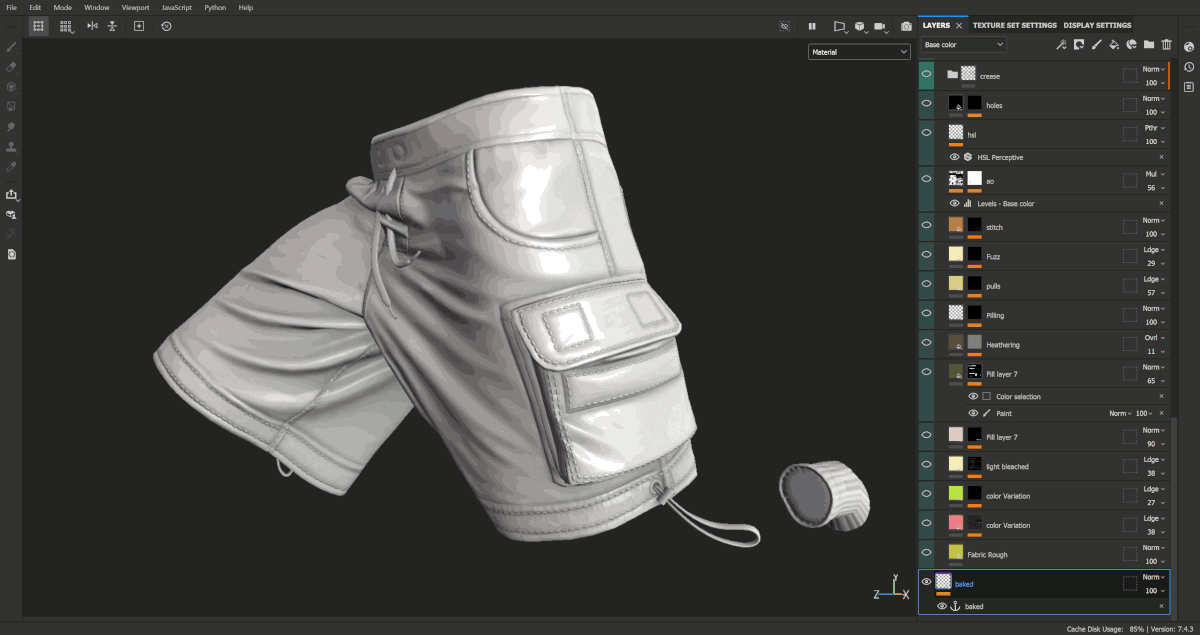Viewport: 1200px width, 635px height.
Task: Click the Fabric Rough layer color swatch
Action: [x=955, y=553]
